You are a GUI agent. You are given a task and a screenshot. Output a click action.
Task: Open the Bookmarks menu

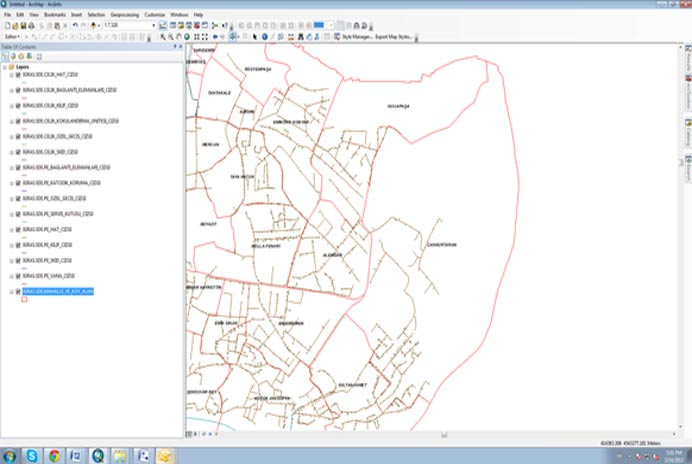(x=53, y=16)
